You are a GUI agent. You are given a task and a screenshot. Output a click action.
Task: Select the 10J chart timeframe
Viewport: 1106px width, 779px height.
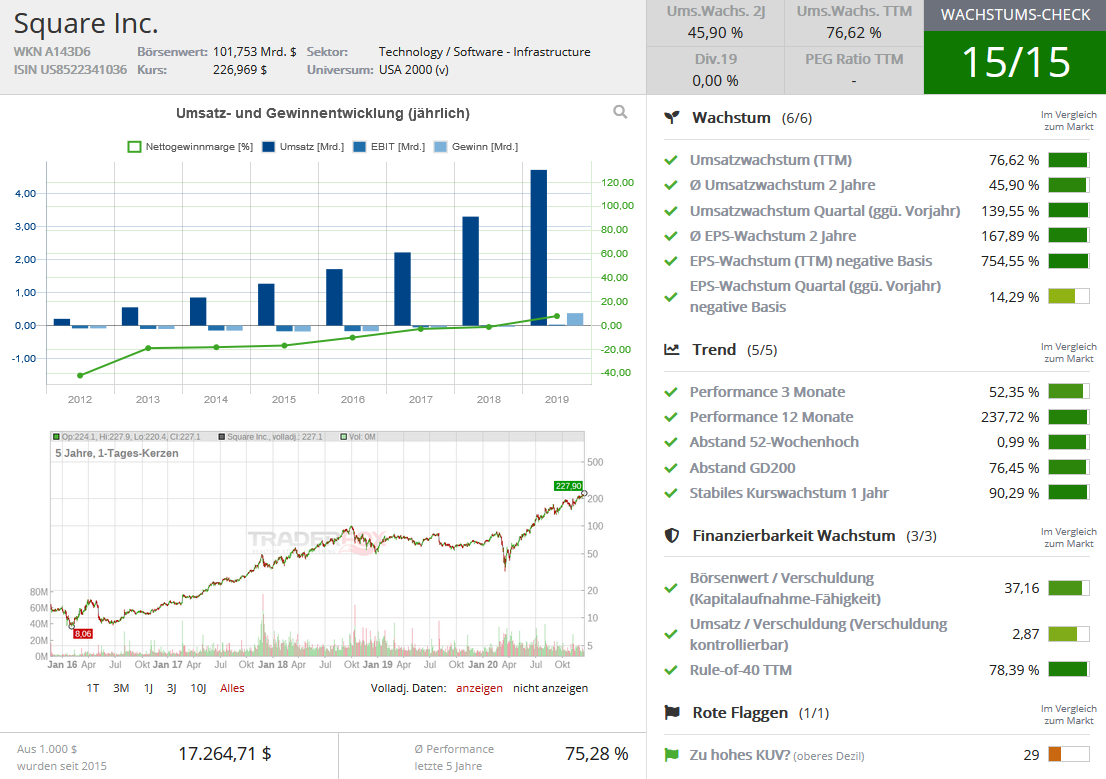click(x=198, y=688)
